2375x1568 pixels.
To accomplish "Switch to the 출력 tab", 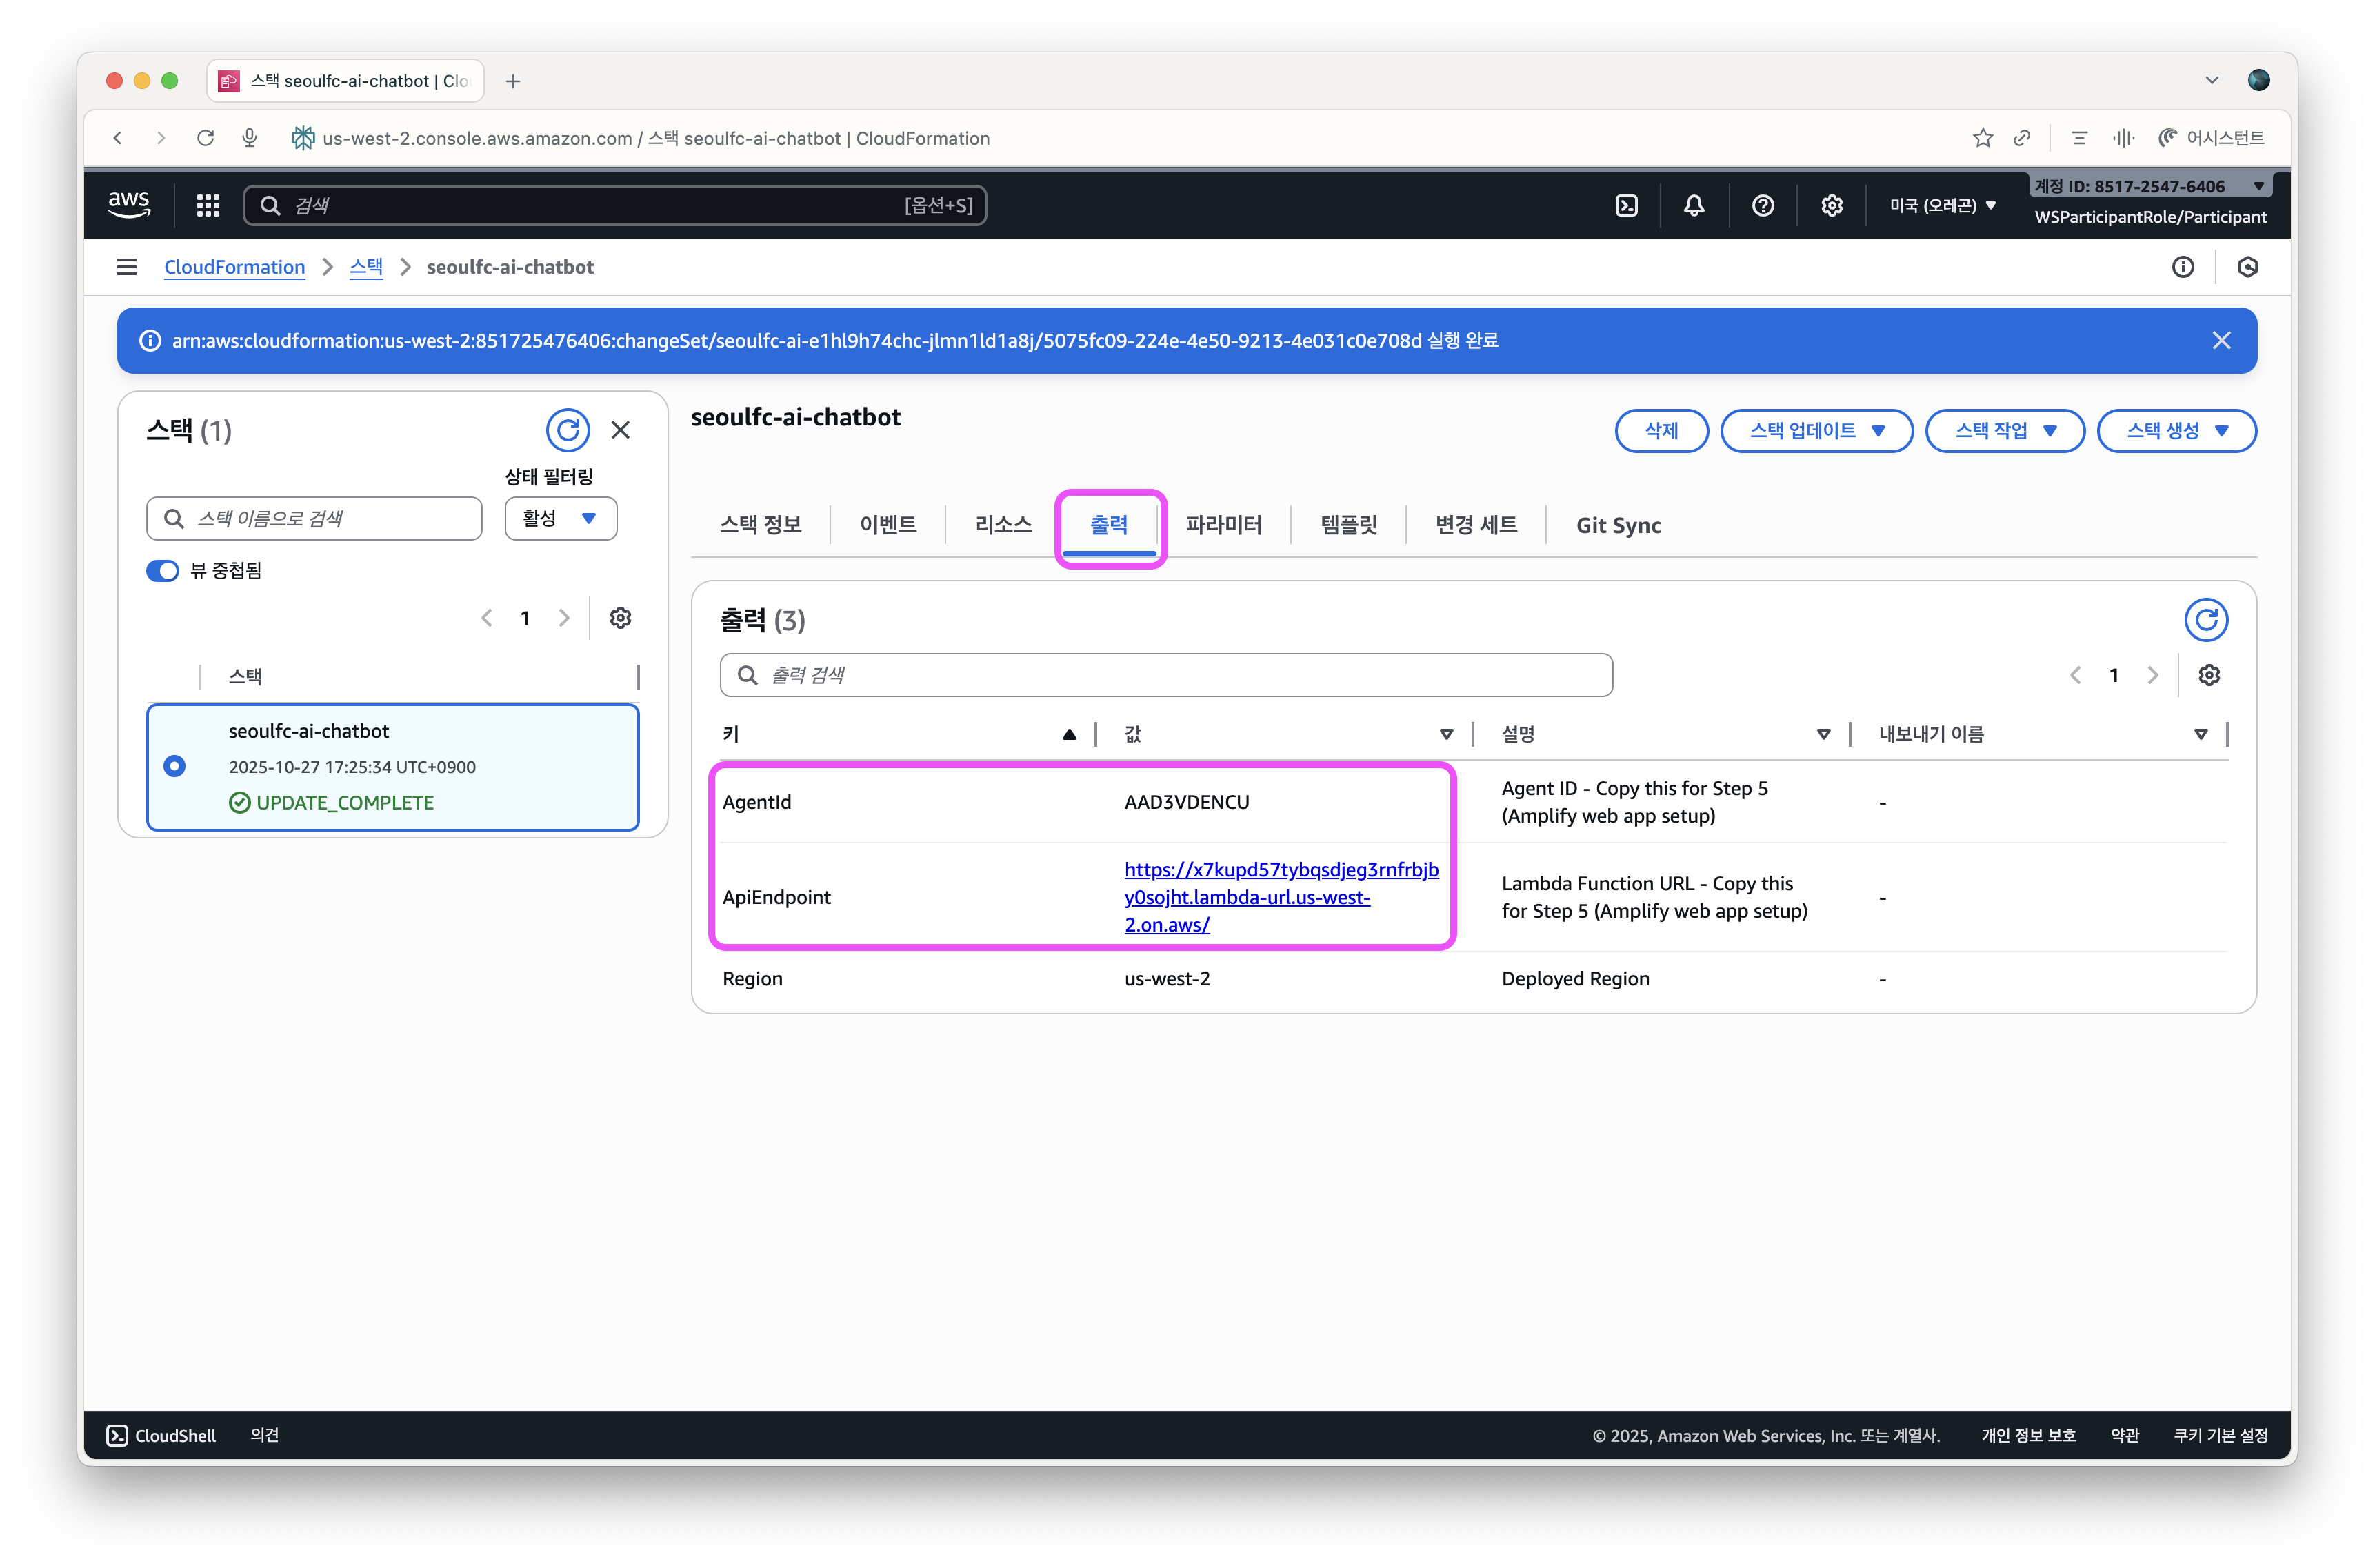I will [1109, 525].
